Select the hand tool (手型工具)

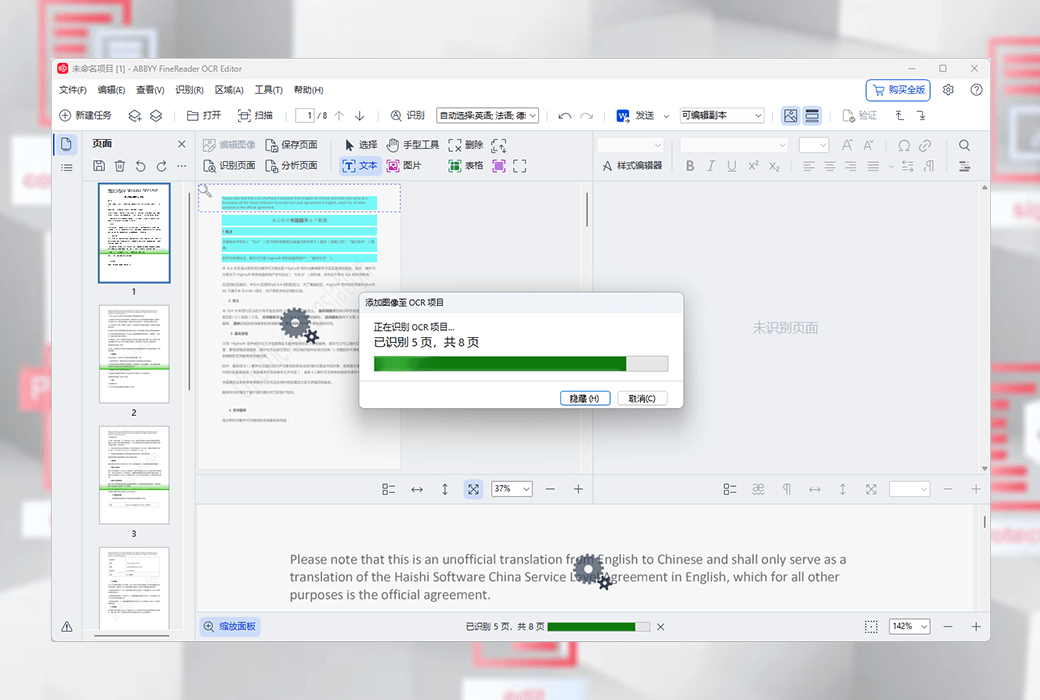click(412, 145)
